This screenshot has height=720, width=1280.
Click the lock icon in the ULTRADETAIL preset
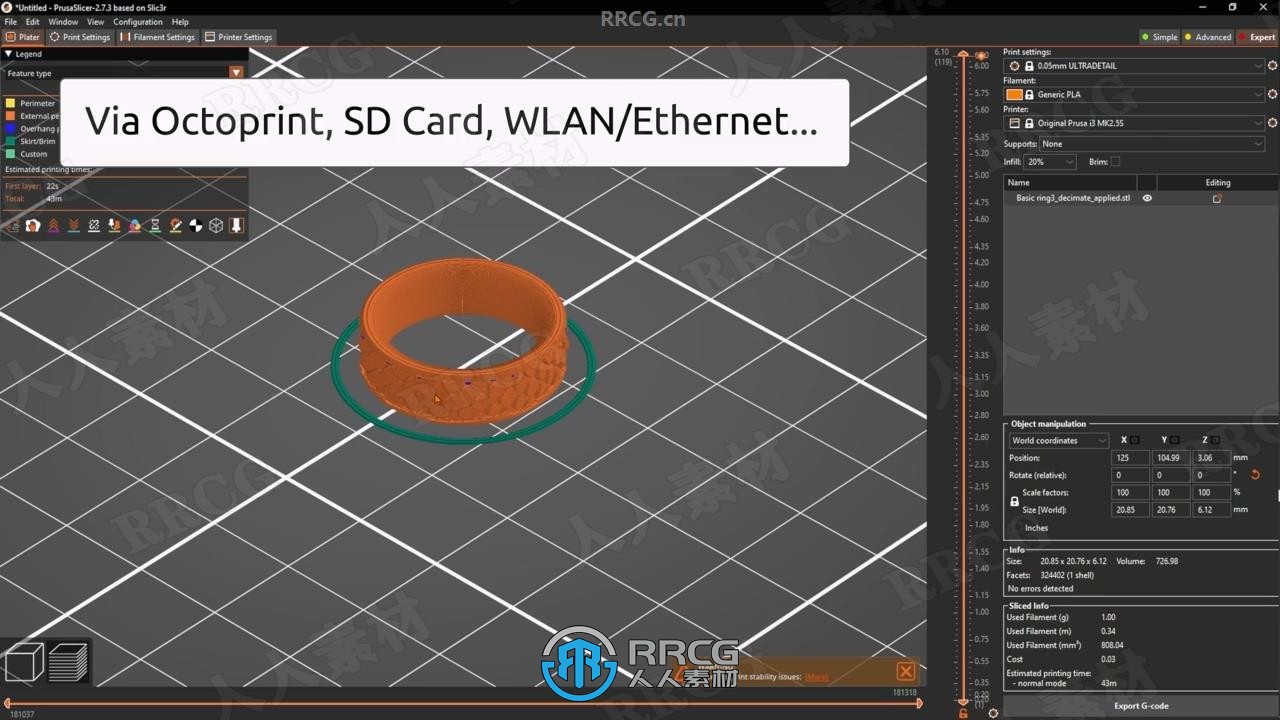point(1029,65)
